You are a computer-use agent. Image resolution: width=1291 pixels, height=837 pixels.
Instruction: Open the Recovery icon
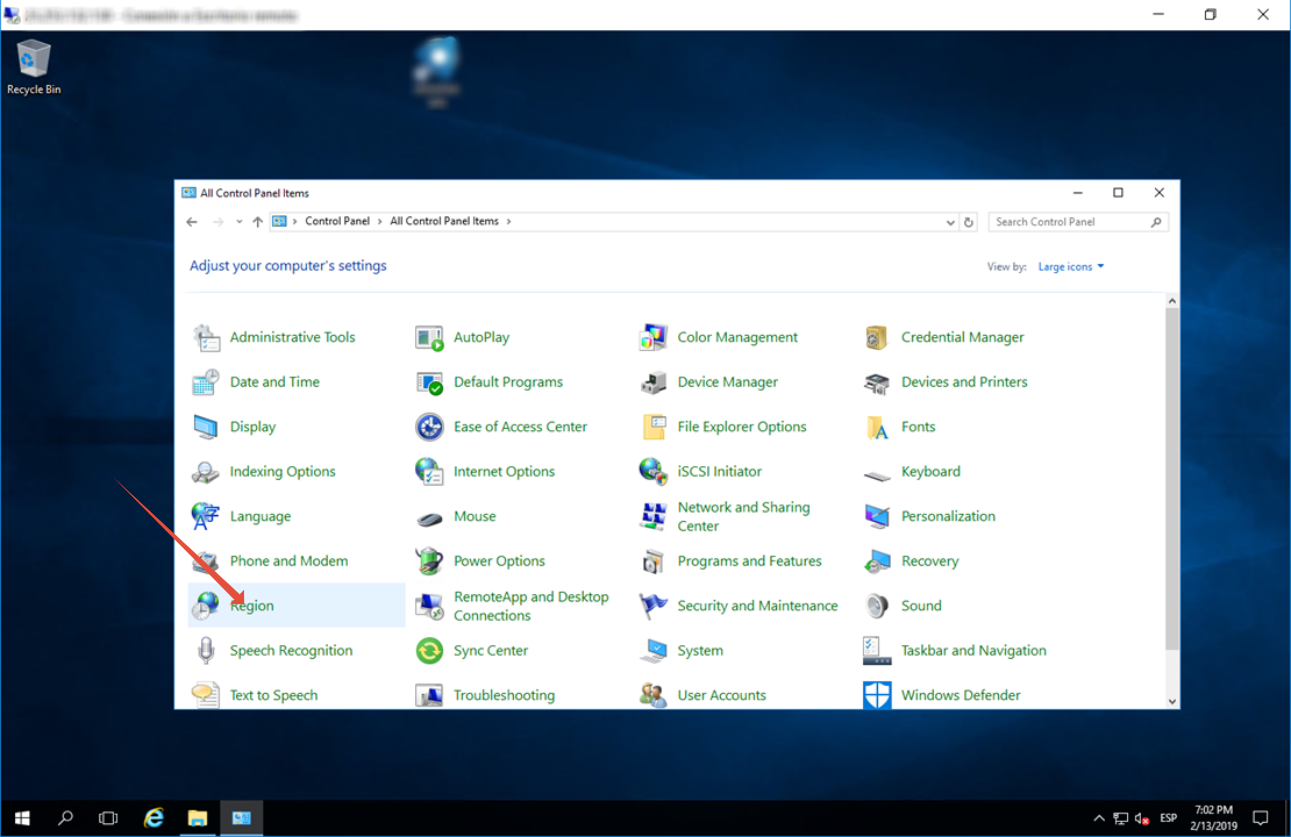[x=877, y=561]
